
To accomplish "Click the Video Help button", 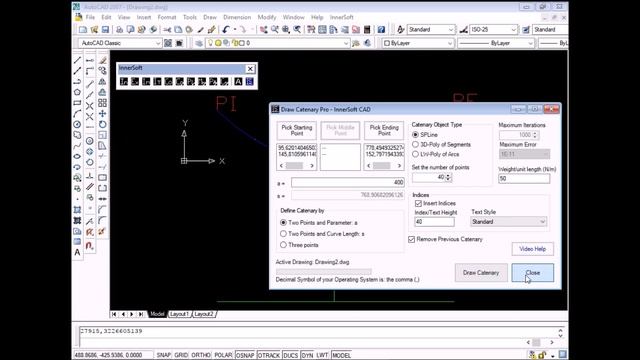I will click(x=533, y=249).
